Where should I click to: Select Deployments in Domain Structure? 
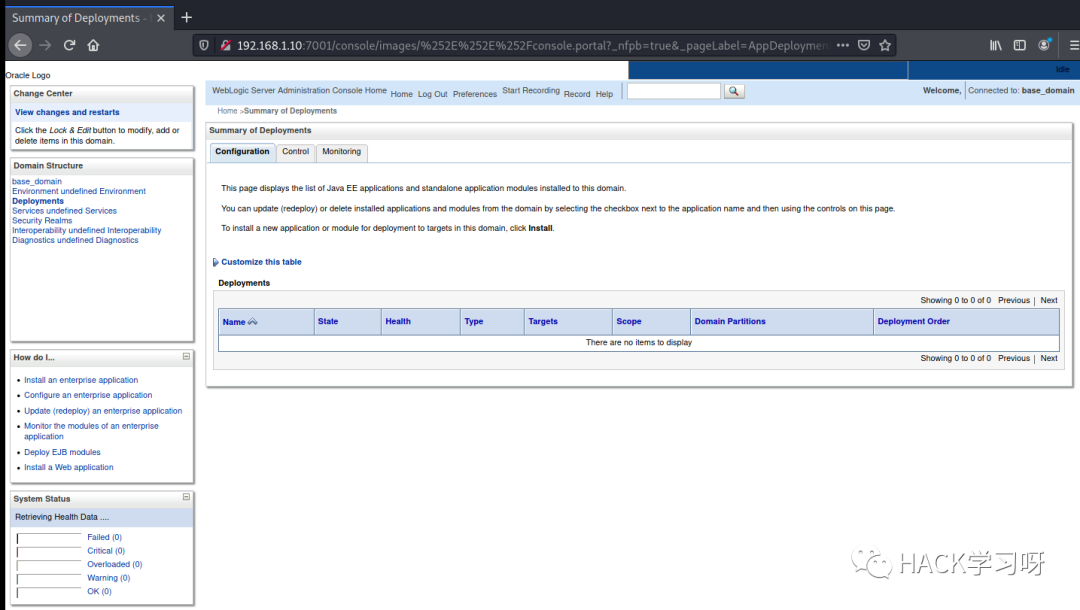click(x=38, y=201)
